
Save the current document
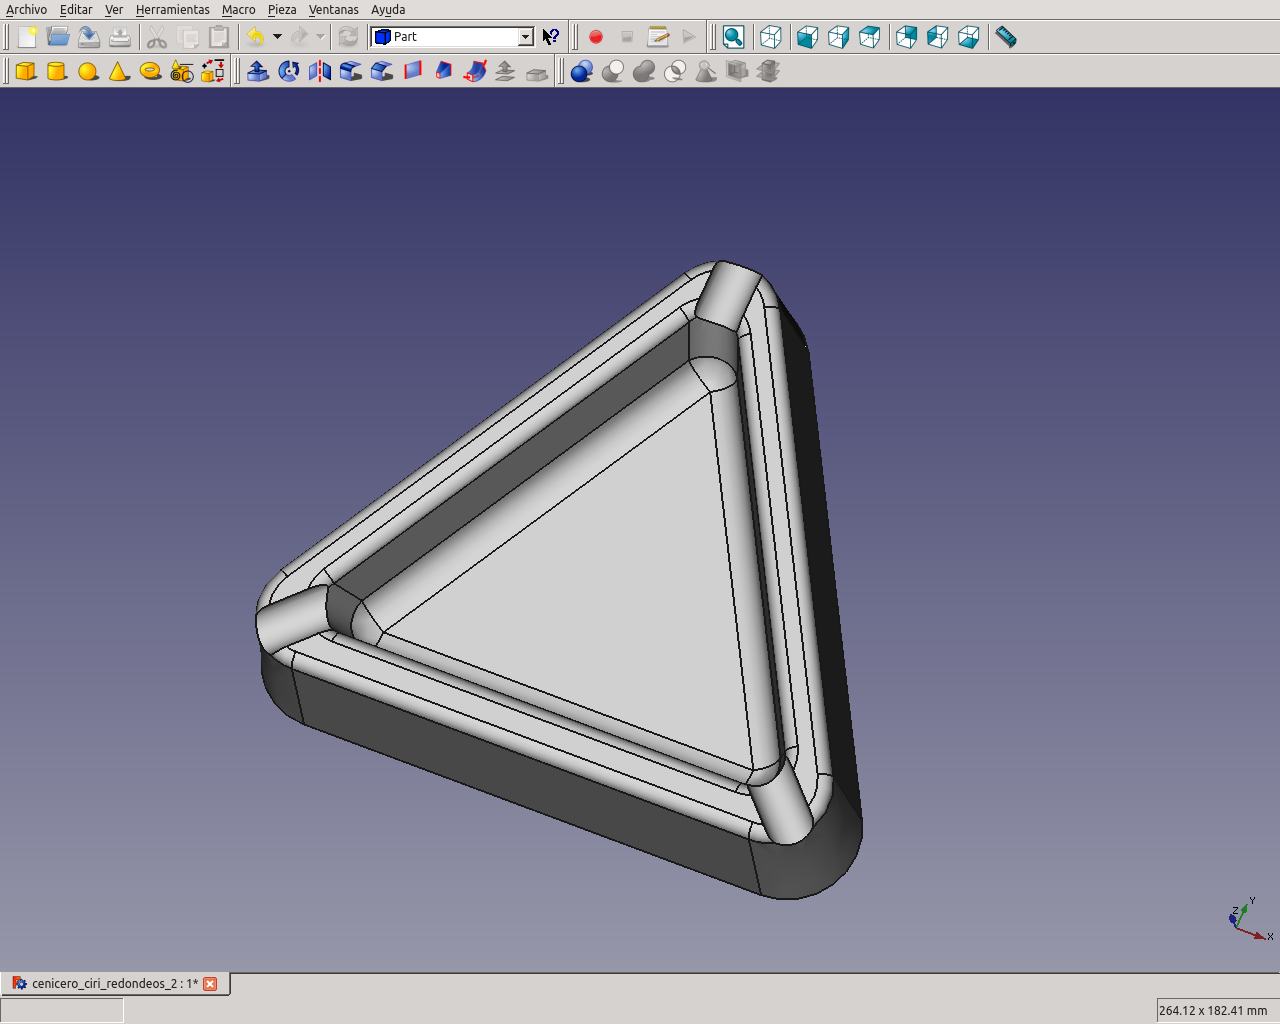pos(89,37)
